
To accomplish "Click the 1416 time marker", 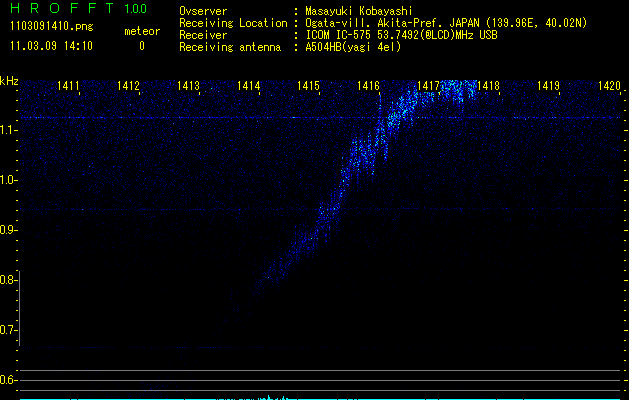I will tap(369, 87).
